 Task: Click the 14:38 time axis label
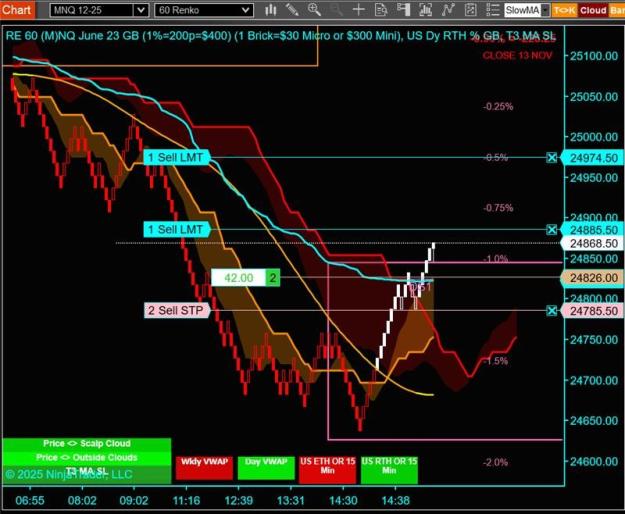pos(395,500)
